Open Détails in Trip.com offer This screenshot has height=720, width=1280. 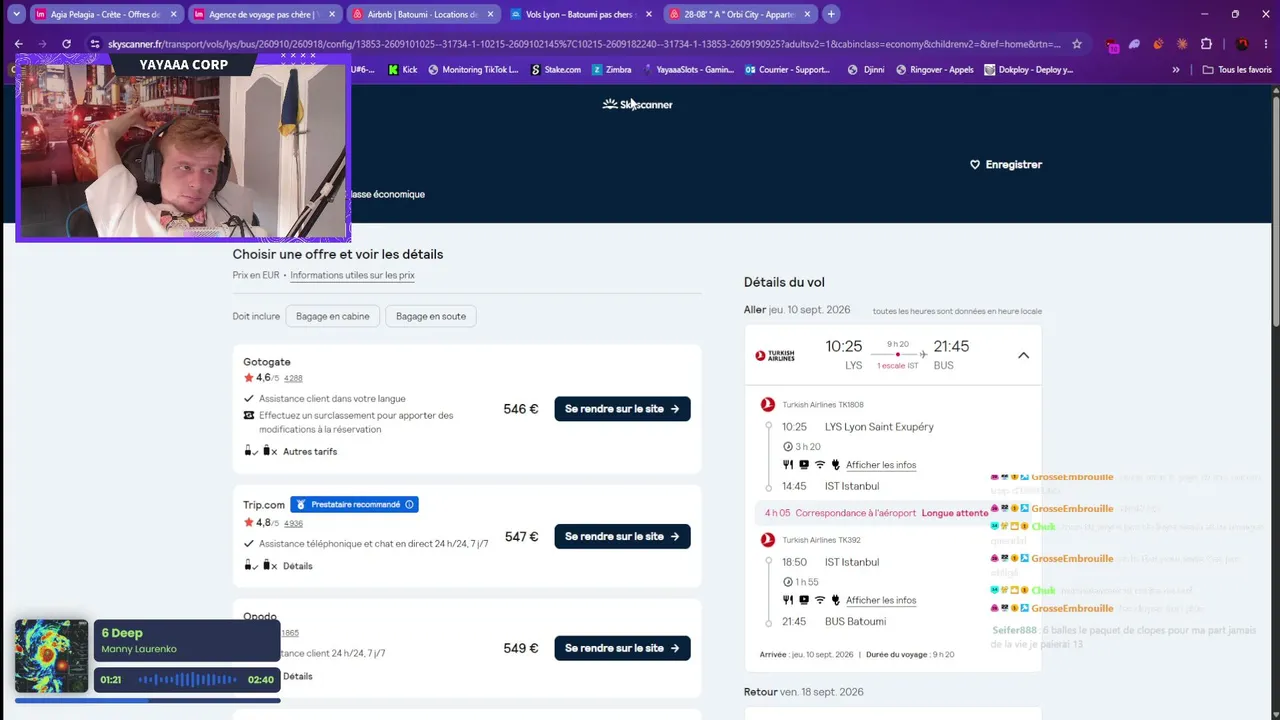298,566
